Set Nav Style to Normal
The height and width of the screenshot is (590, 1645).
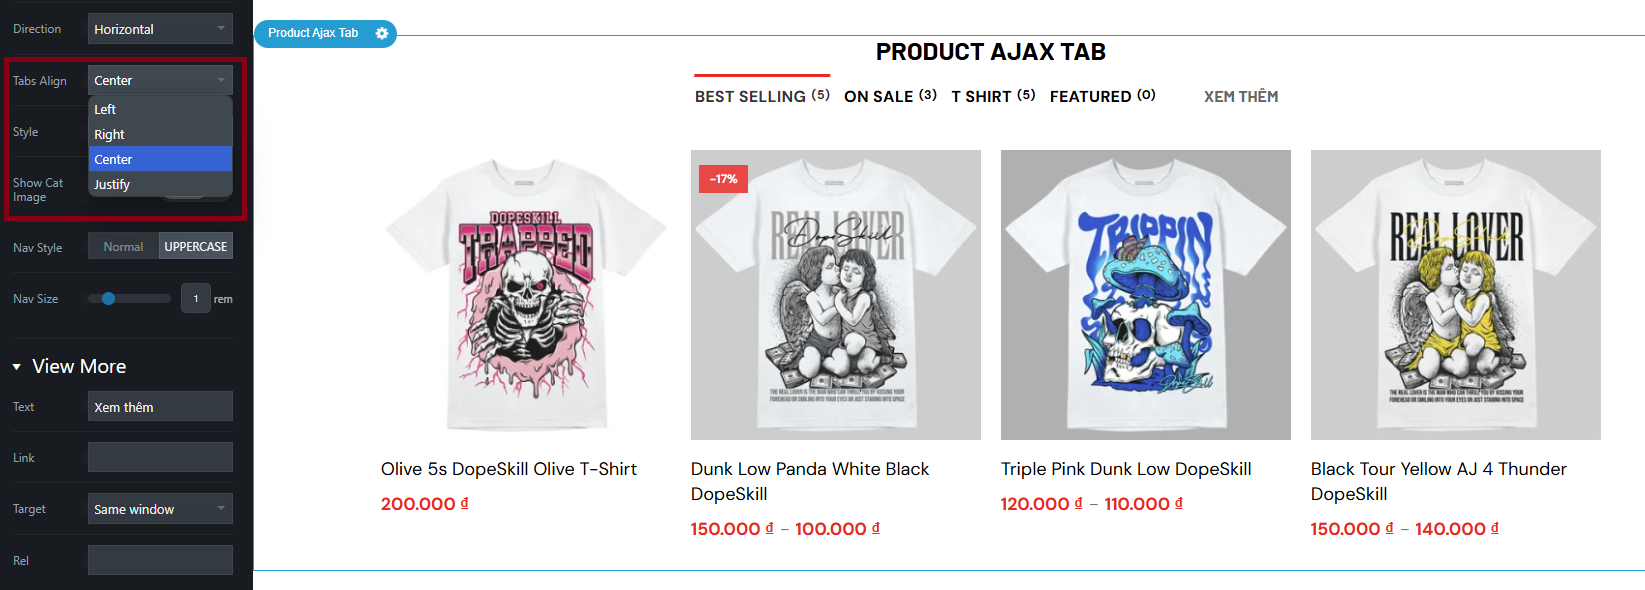[123, 246]
